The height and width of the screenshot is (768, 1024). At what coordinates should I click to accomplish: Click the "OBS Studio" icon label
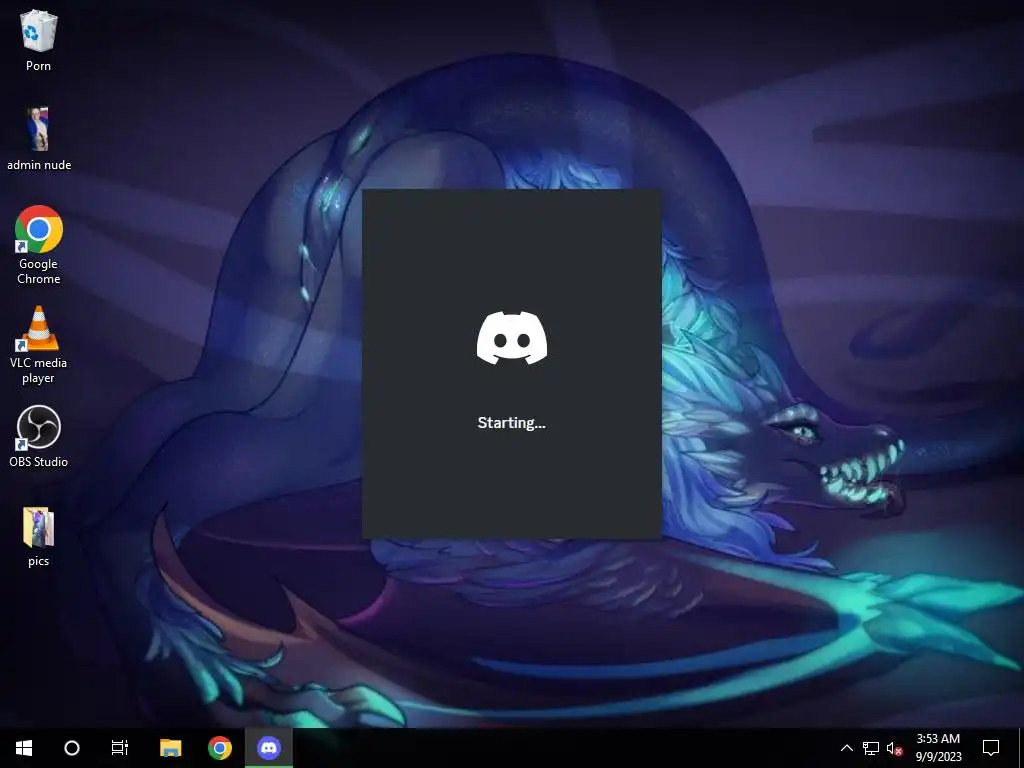click(x=39, y=462)
